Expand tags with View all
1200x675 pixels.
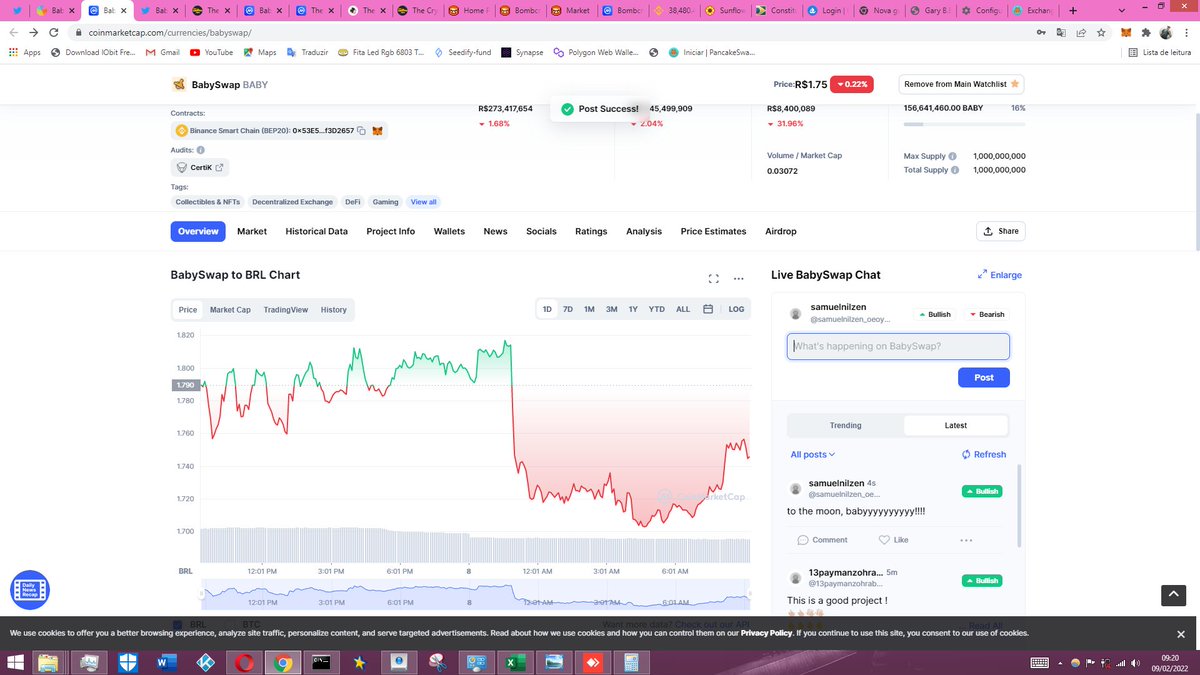[424, 202]
